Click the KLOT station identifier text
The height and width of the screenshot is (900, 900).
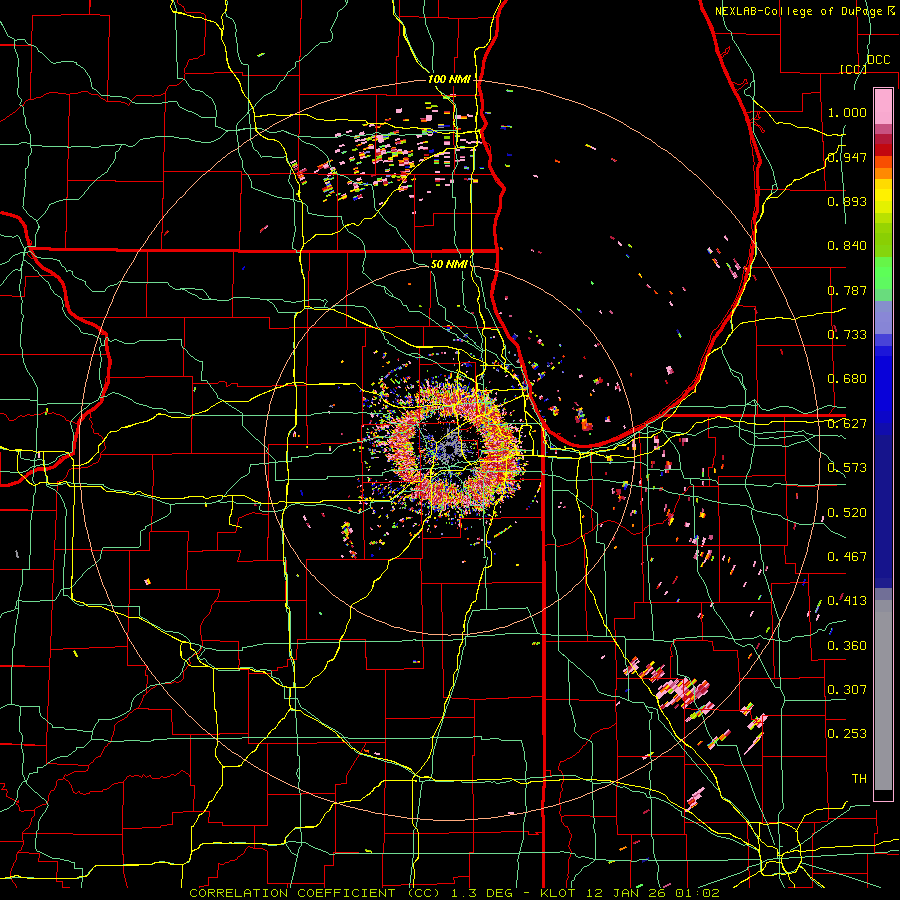coord(560,893)
